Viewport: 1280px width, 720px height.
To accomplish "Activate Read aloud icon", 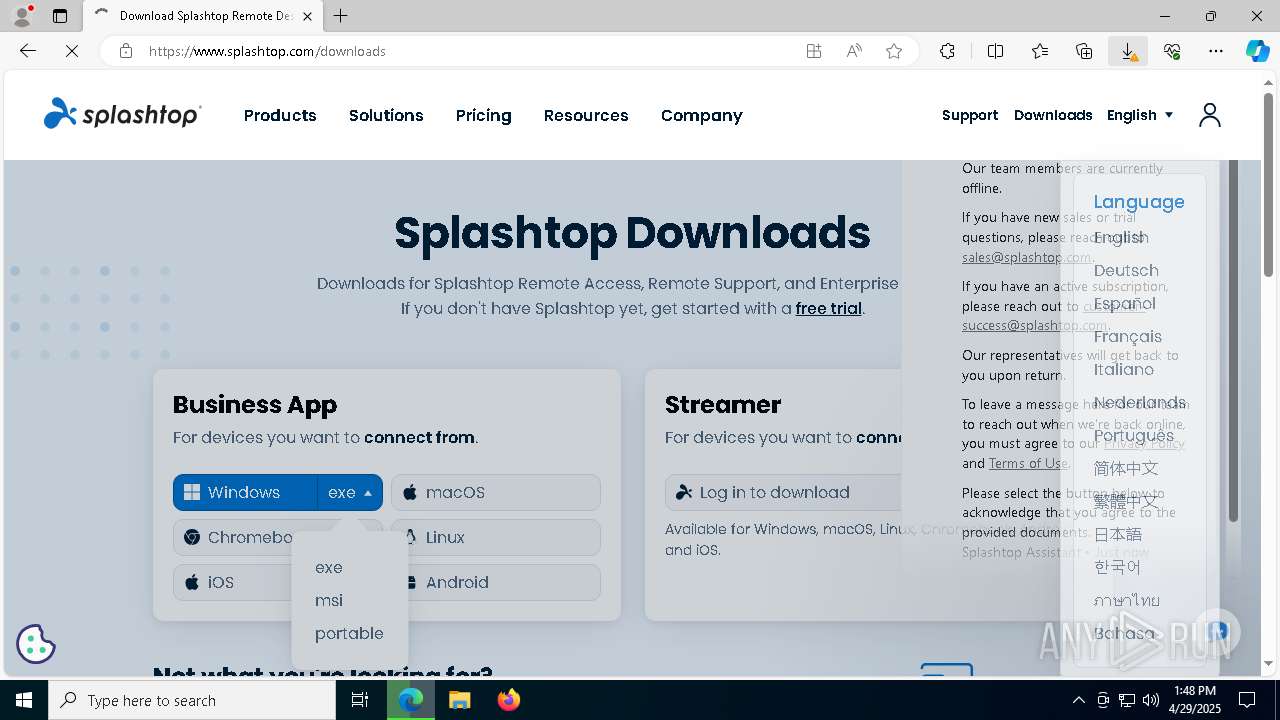I will point(854,51).
